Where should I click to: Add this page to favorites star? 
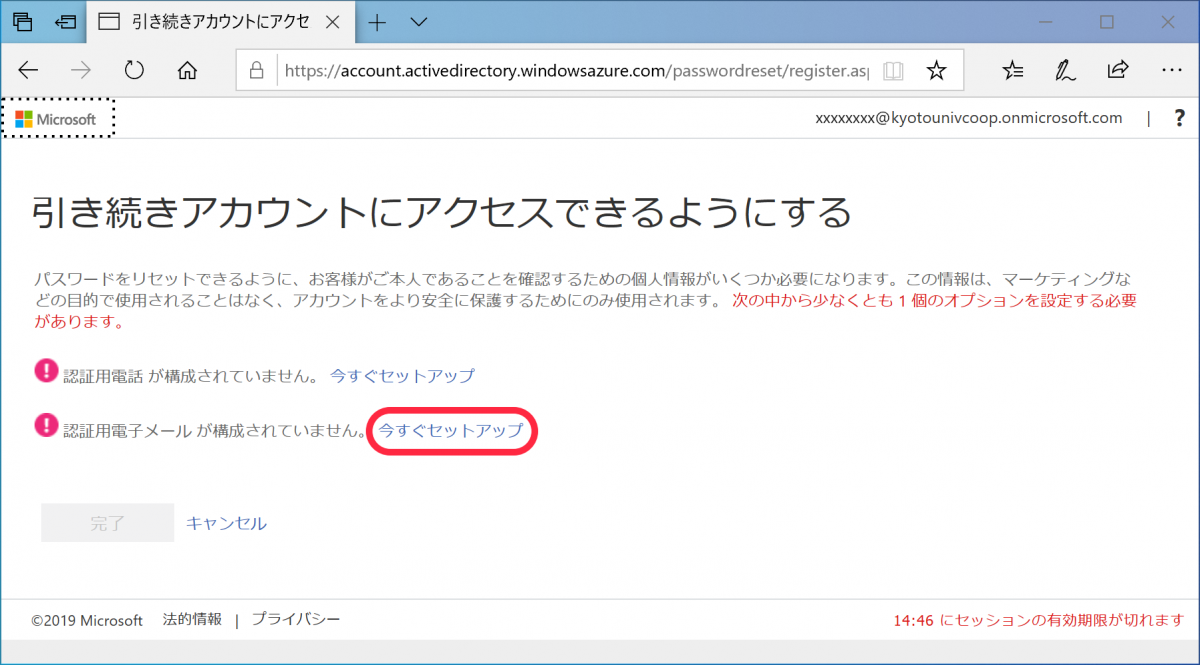(936, 70)
